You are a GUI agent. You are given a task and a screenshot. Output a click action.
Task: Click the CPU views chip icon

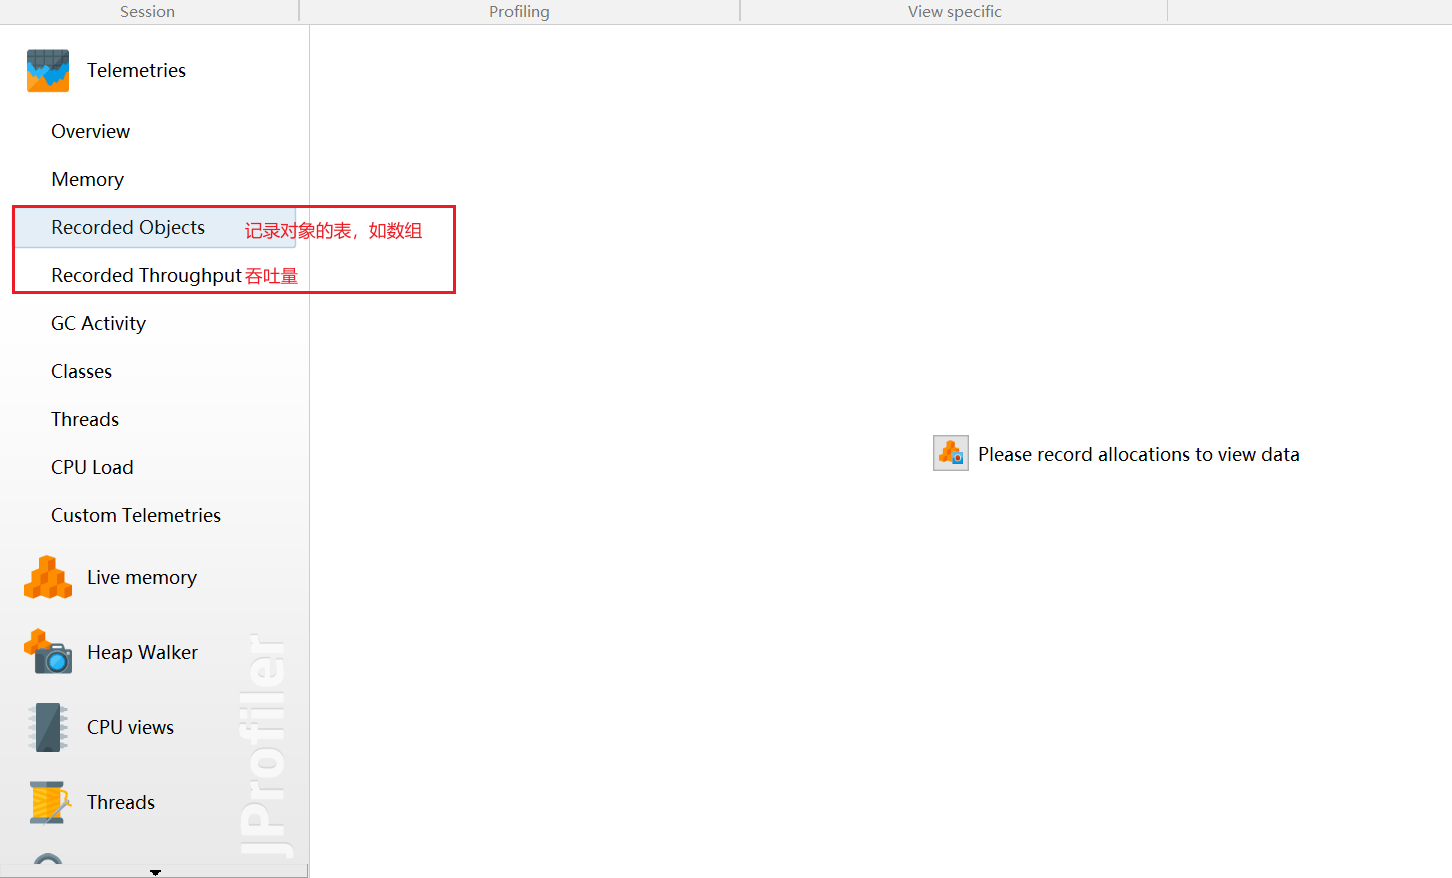pyautogui.click(x=48, y=727)
